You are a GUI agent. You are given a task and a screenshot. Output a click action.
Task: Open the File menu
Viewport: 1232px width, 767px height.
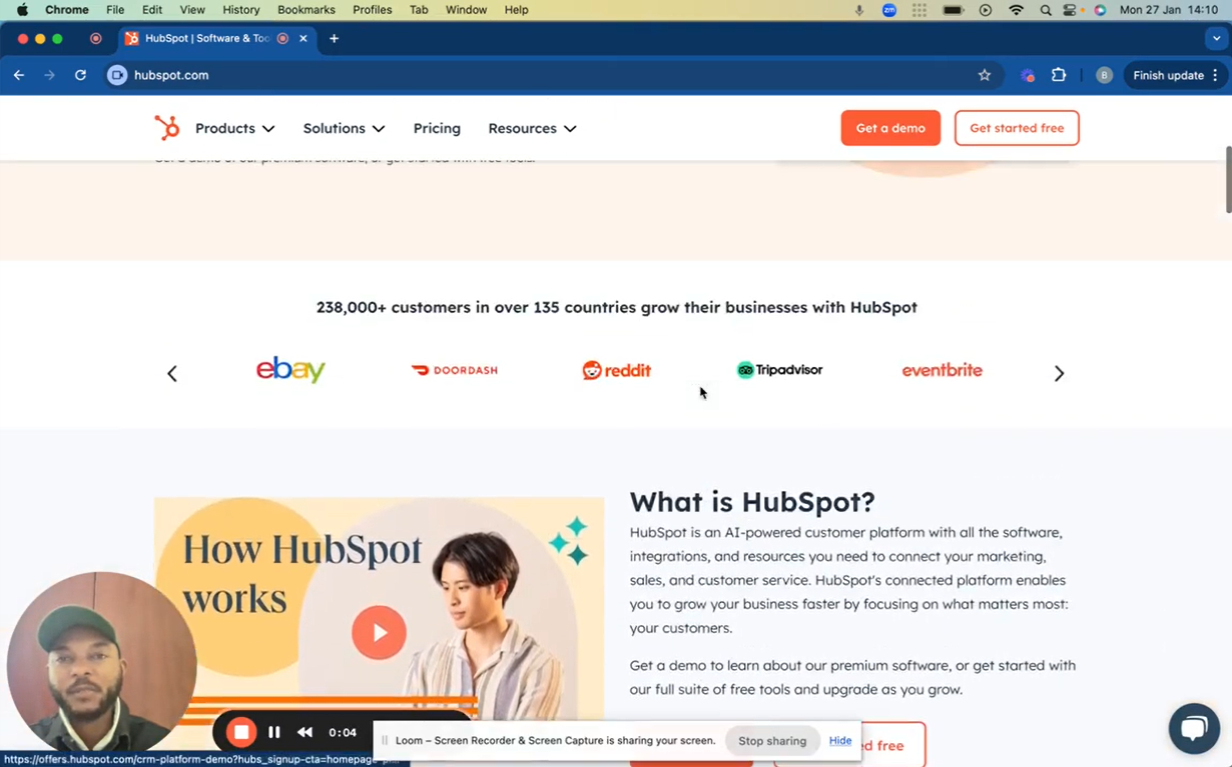pos(115,10)
